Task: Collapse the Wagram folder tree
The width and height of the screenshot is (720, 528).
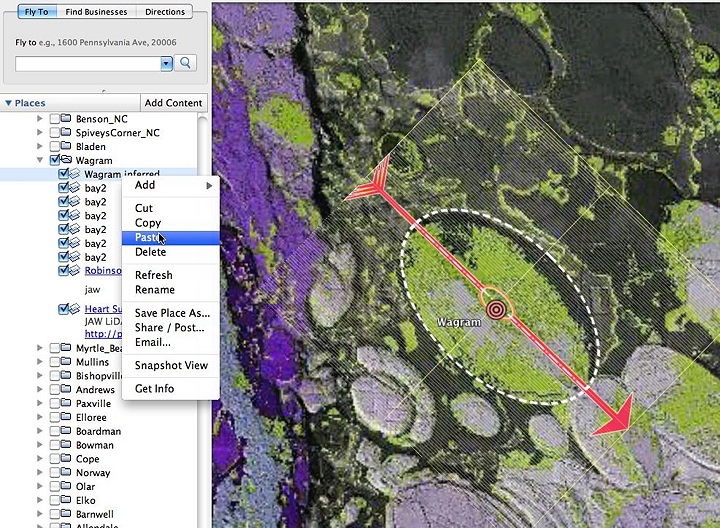Action: click(x=41, y=160)
